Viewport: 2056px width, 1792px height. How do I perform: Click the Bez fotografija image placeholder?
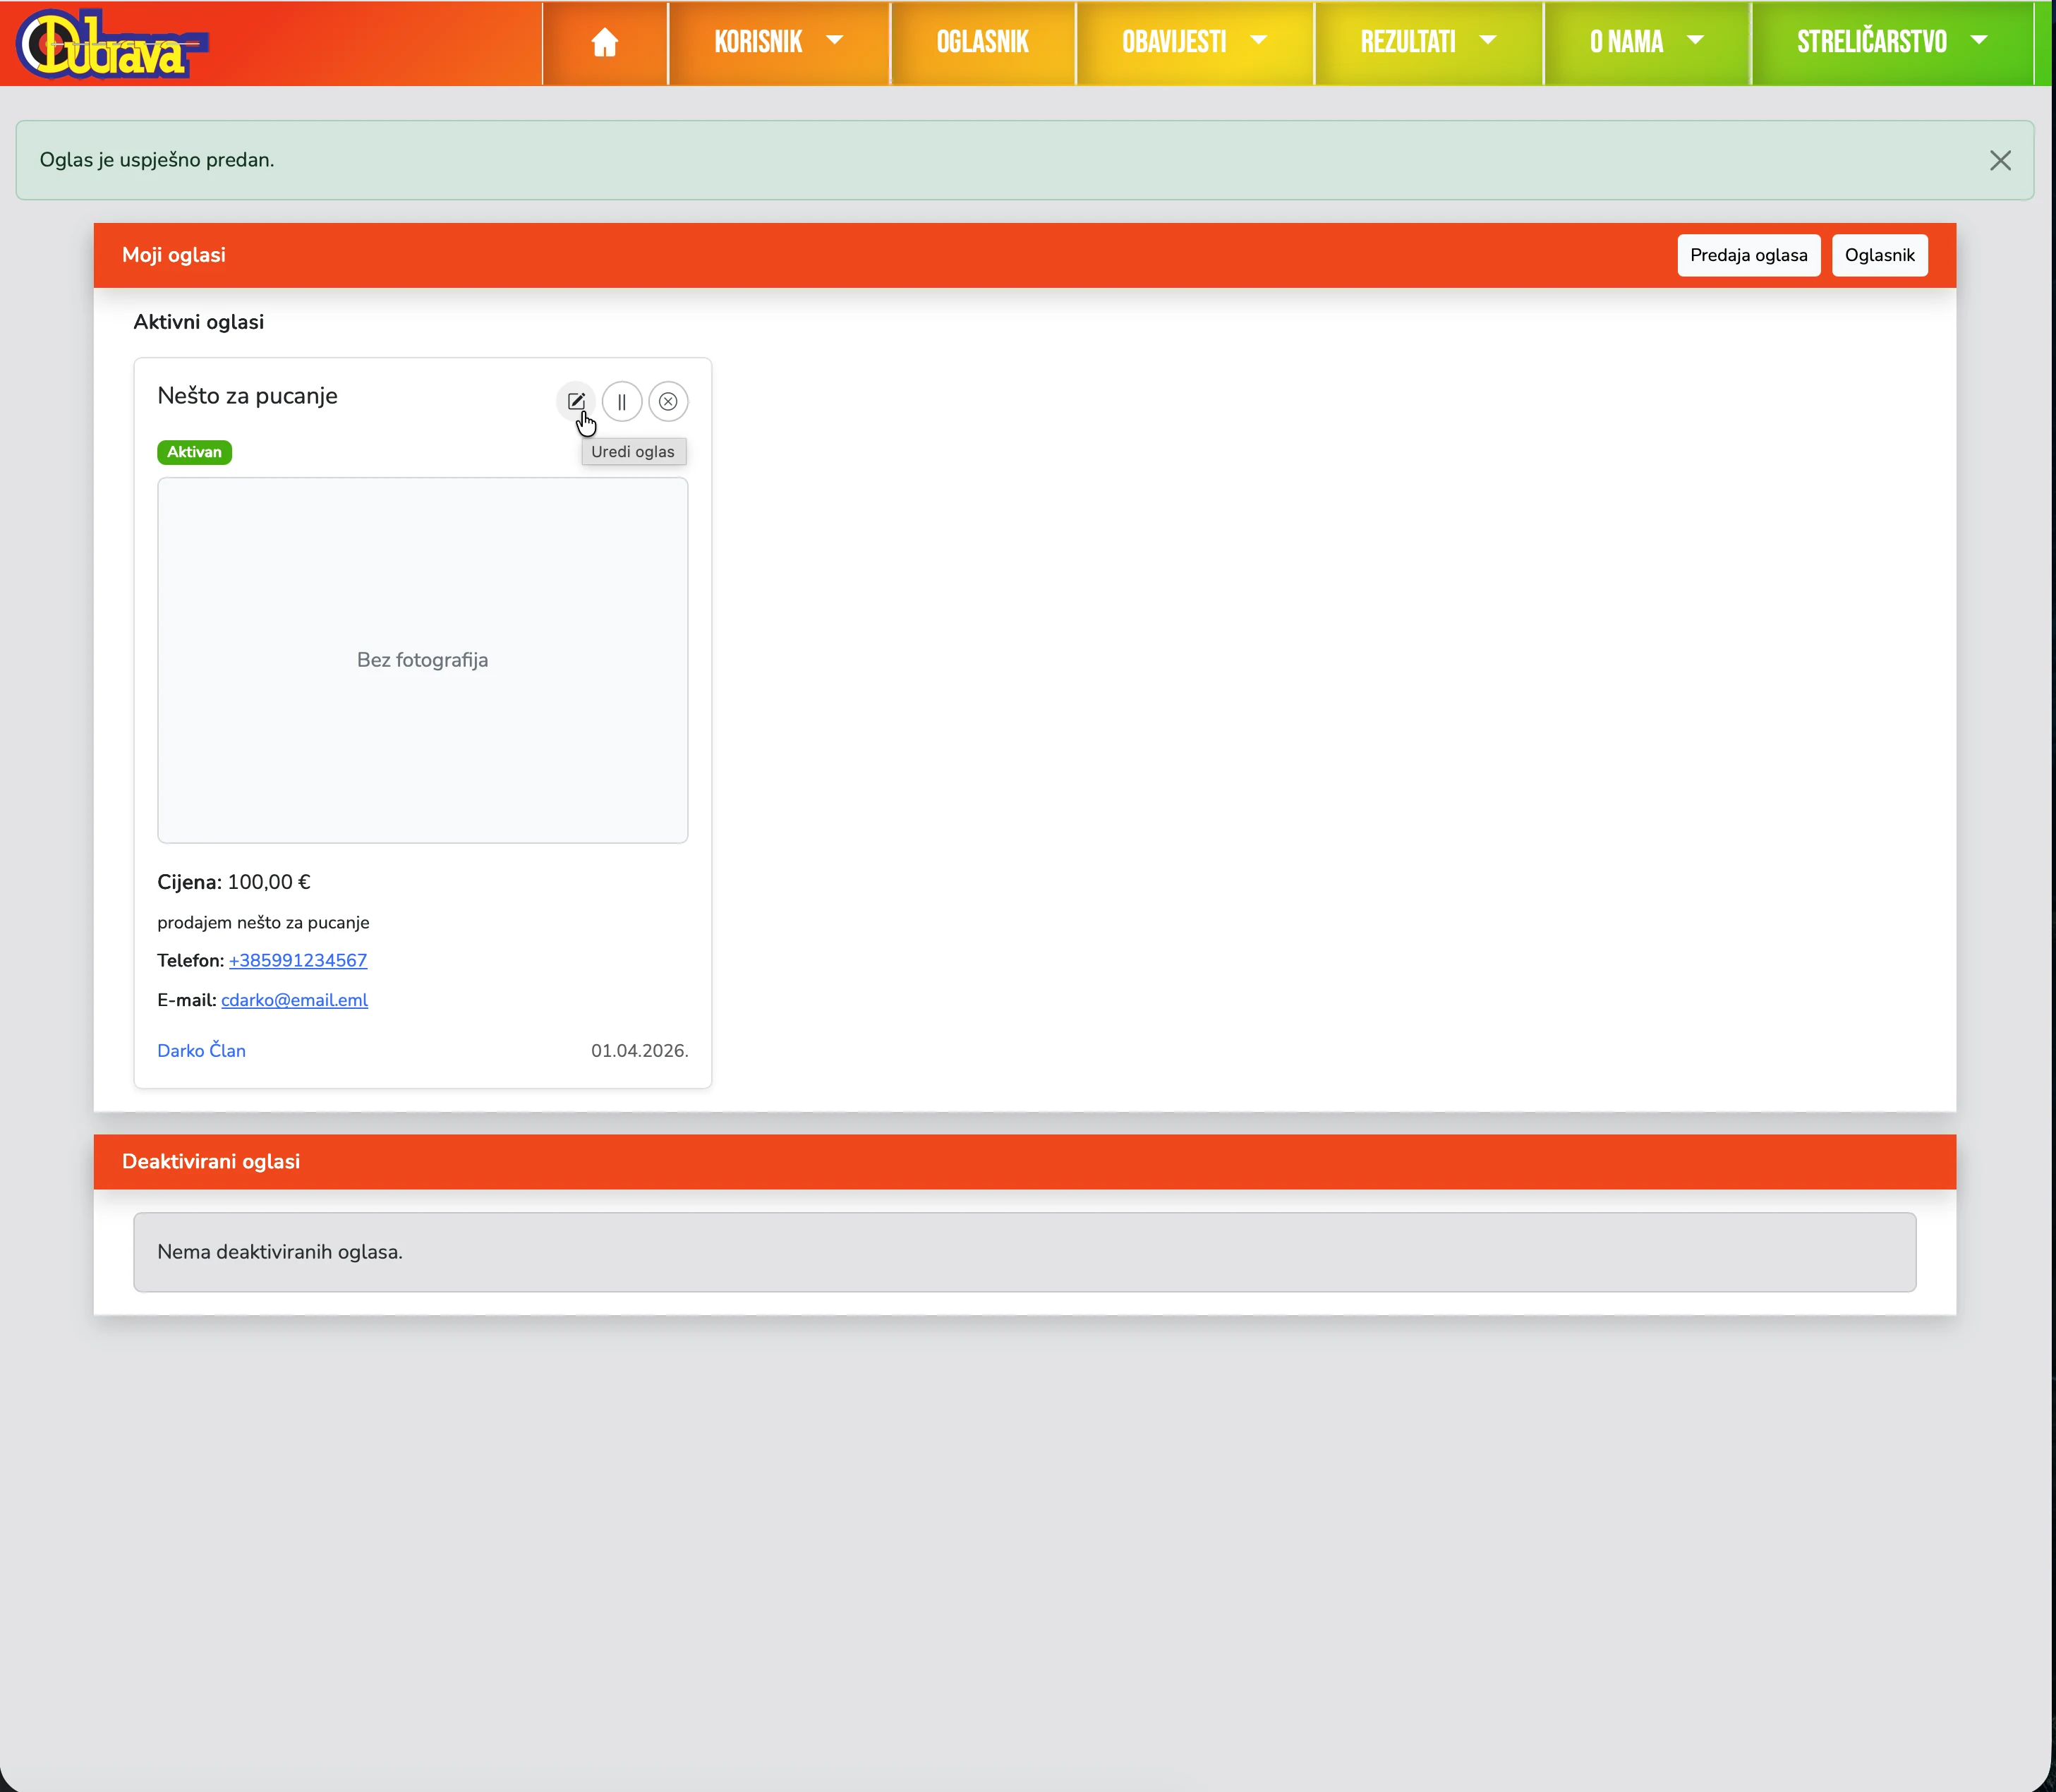[422, 660]
